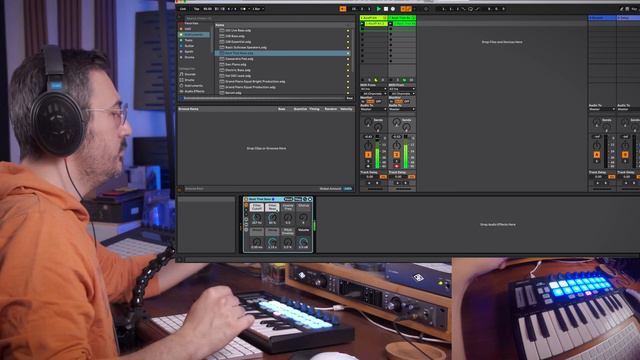Screen dimensions: 640x360
Task: Toggle return track A activator
Action: pos(597,155)
